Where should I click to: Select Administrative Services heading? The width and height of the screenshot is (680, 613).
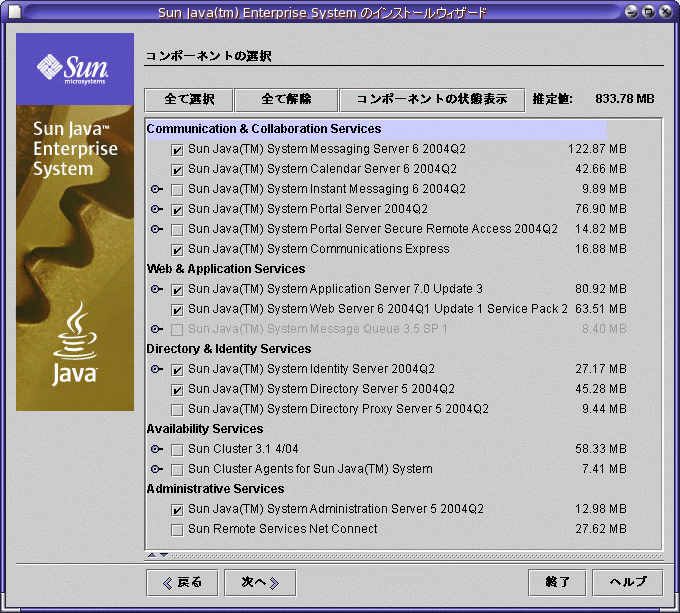pos(215,489)
